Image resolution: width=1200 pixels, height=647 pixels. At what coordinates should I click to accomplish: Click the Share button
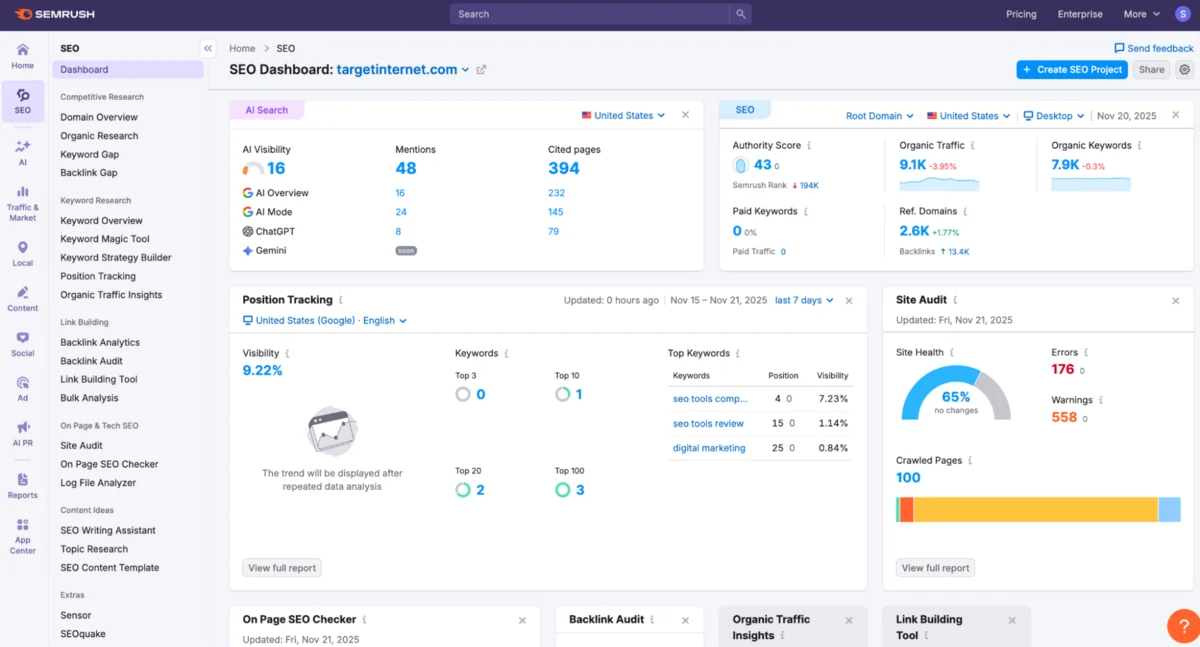coord(1152,70)
